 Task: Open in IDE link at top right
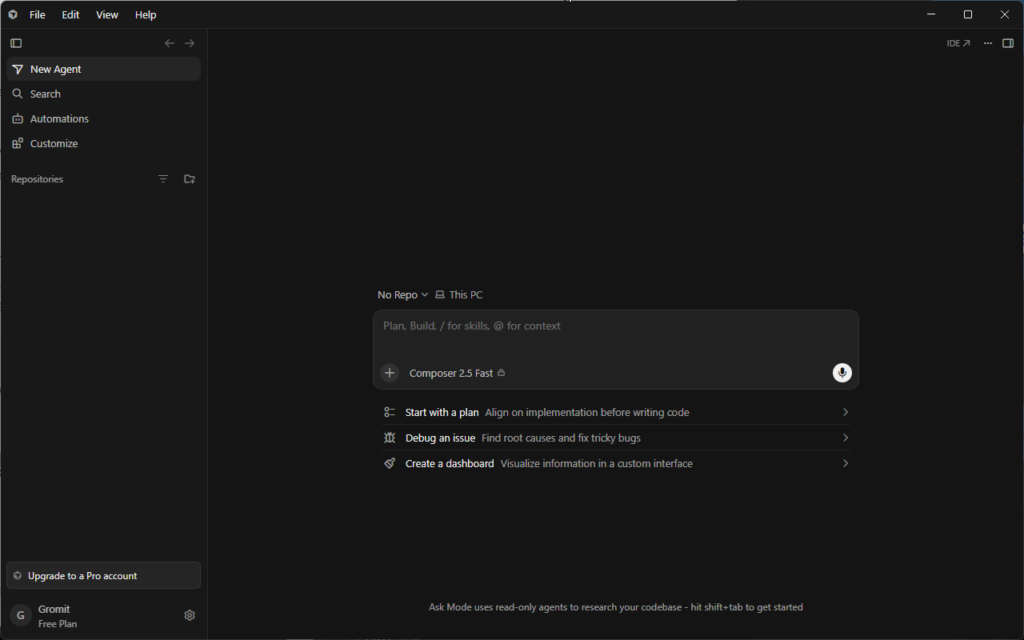pos(958,43)
